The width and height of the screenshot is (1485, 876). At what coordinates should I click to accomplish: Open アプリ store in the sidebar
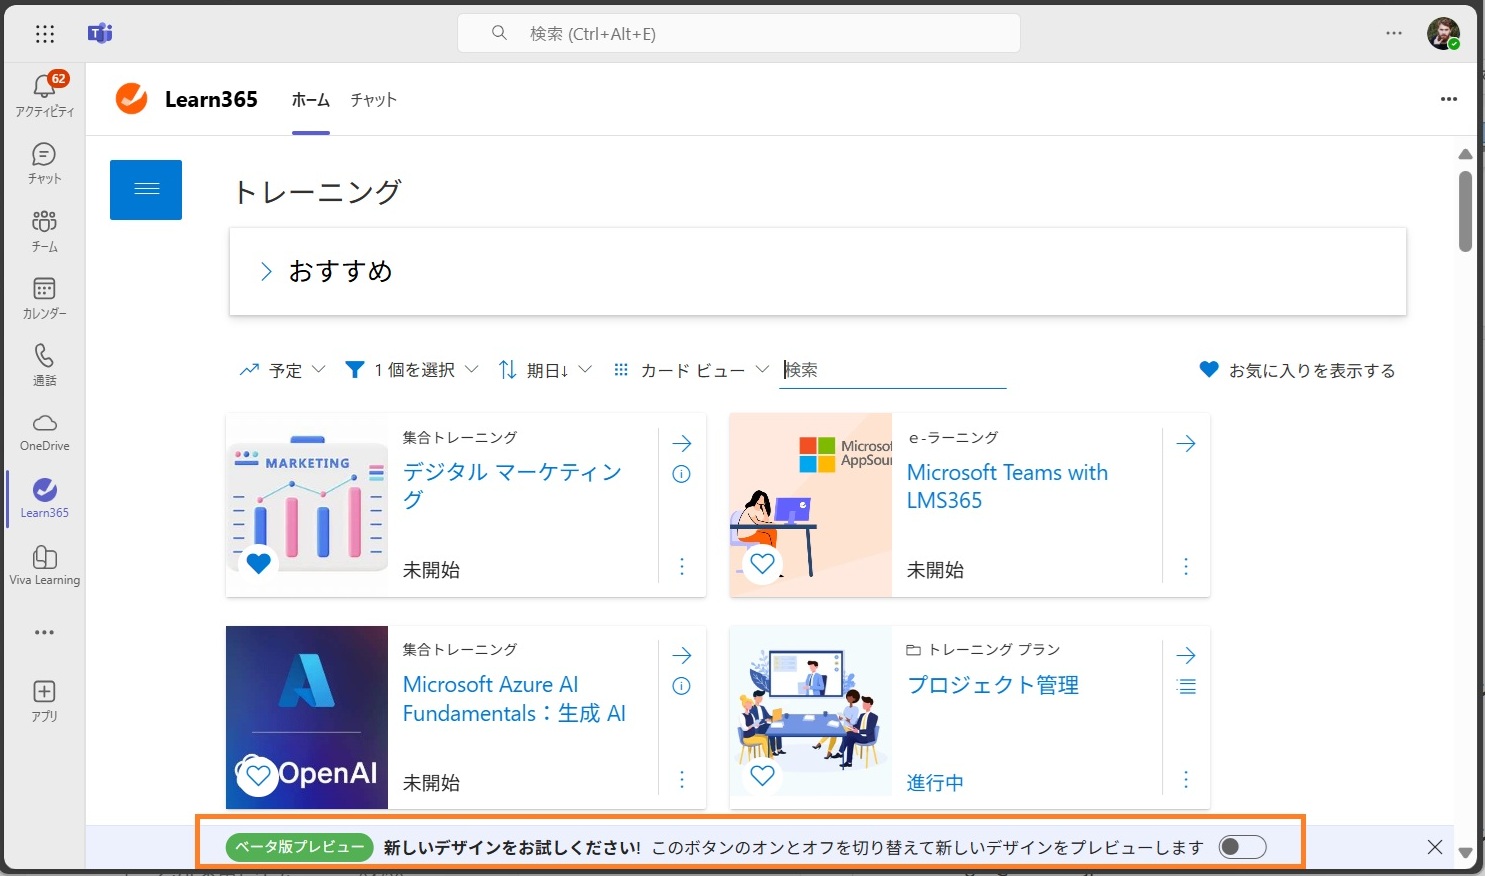[x=44, y=700]
